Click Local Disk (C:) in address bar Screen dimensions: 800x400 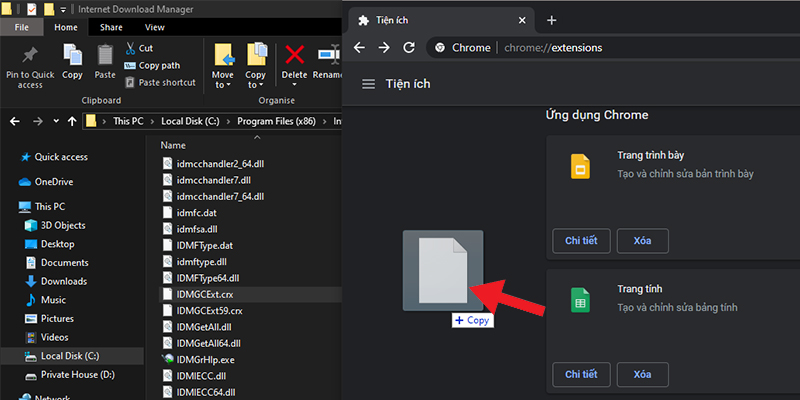tap(190, 121)
